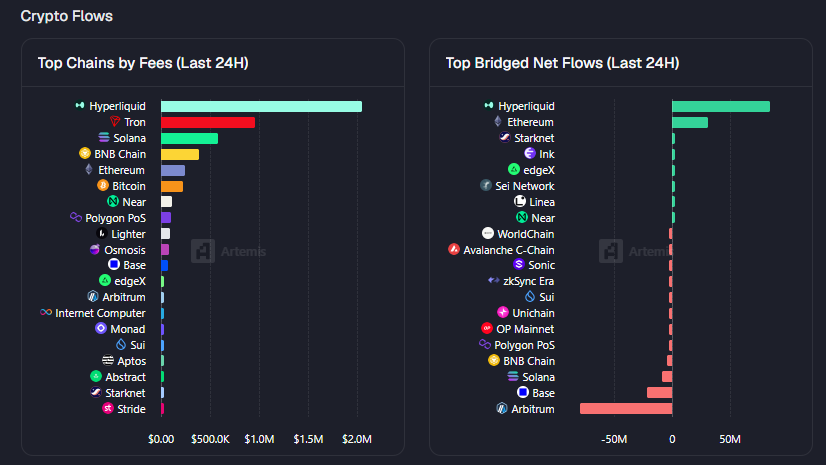Click the Hyperliquid icon in Net Flows chart
This screenshot has width=826, height=465.
pyautogui.click(x=489, y=106)
